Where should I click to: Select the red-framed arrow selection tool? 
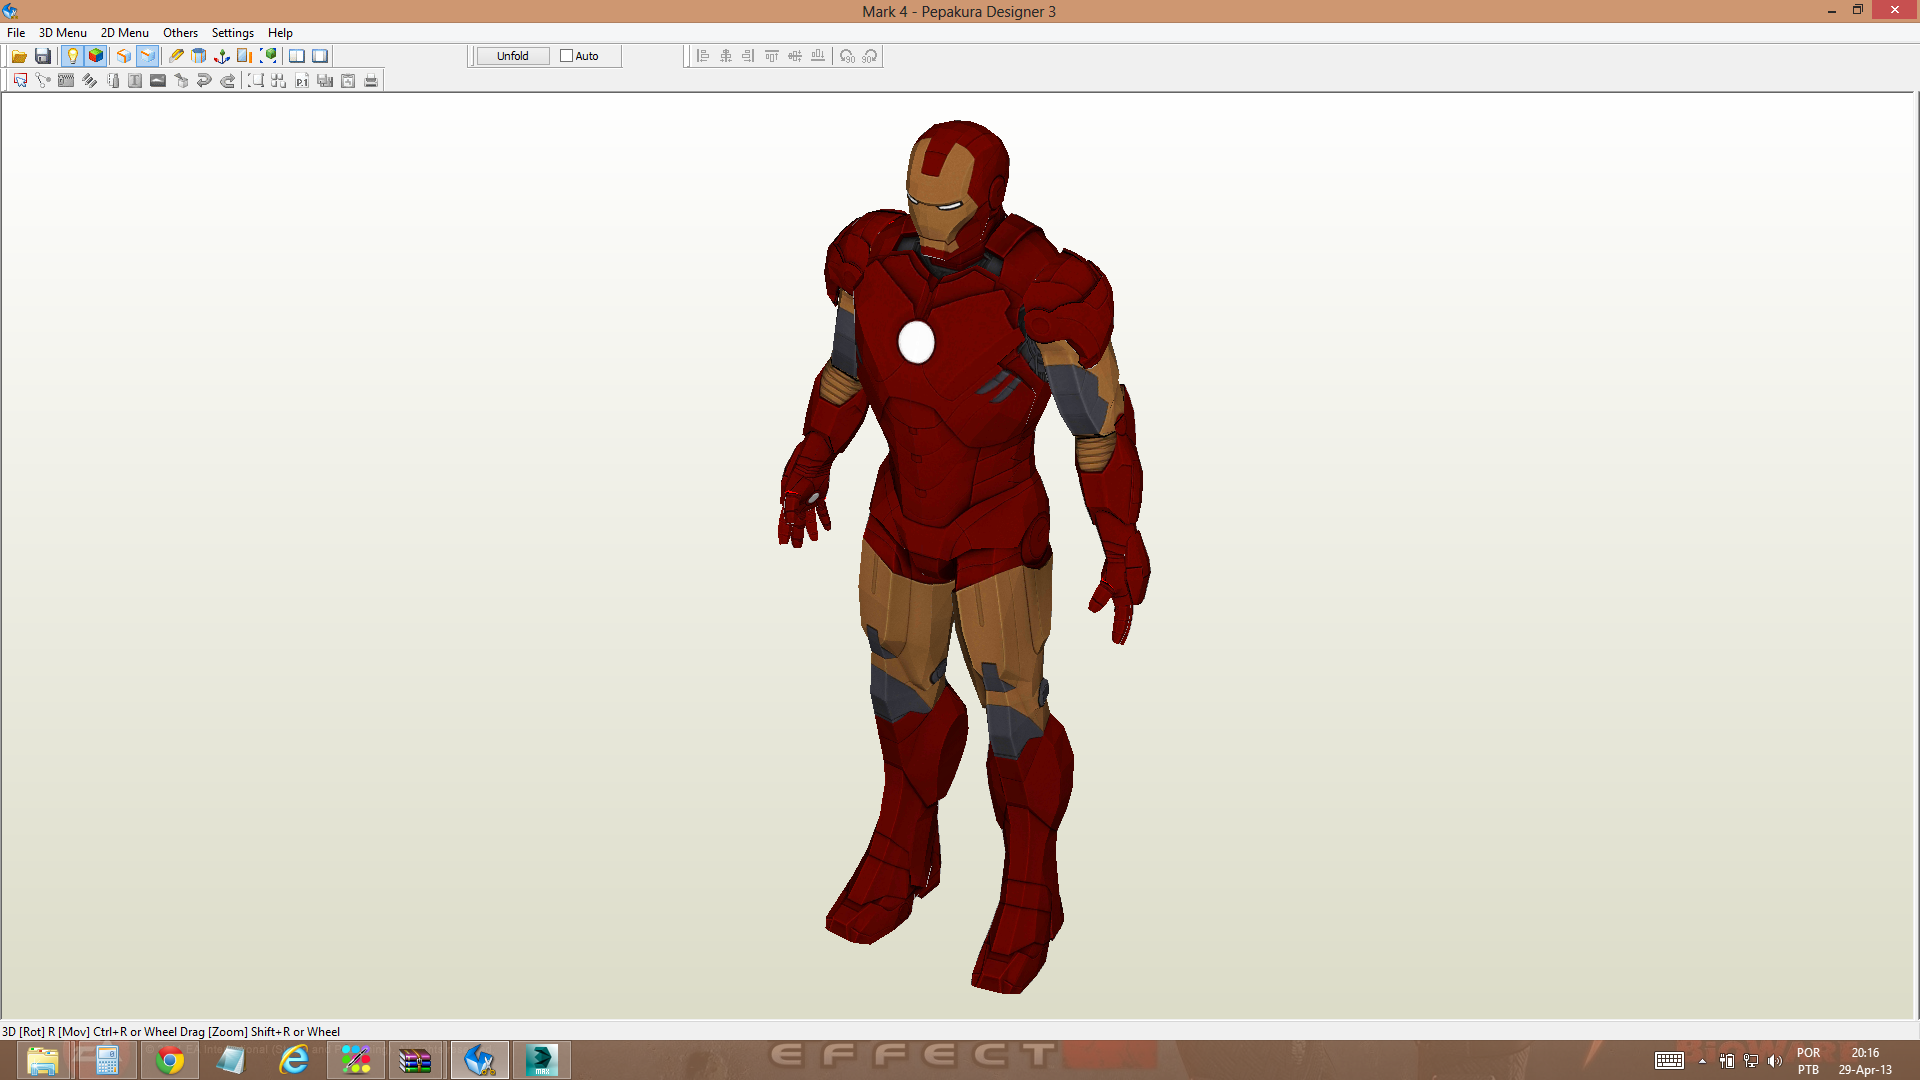(x=20, y=81)
